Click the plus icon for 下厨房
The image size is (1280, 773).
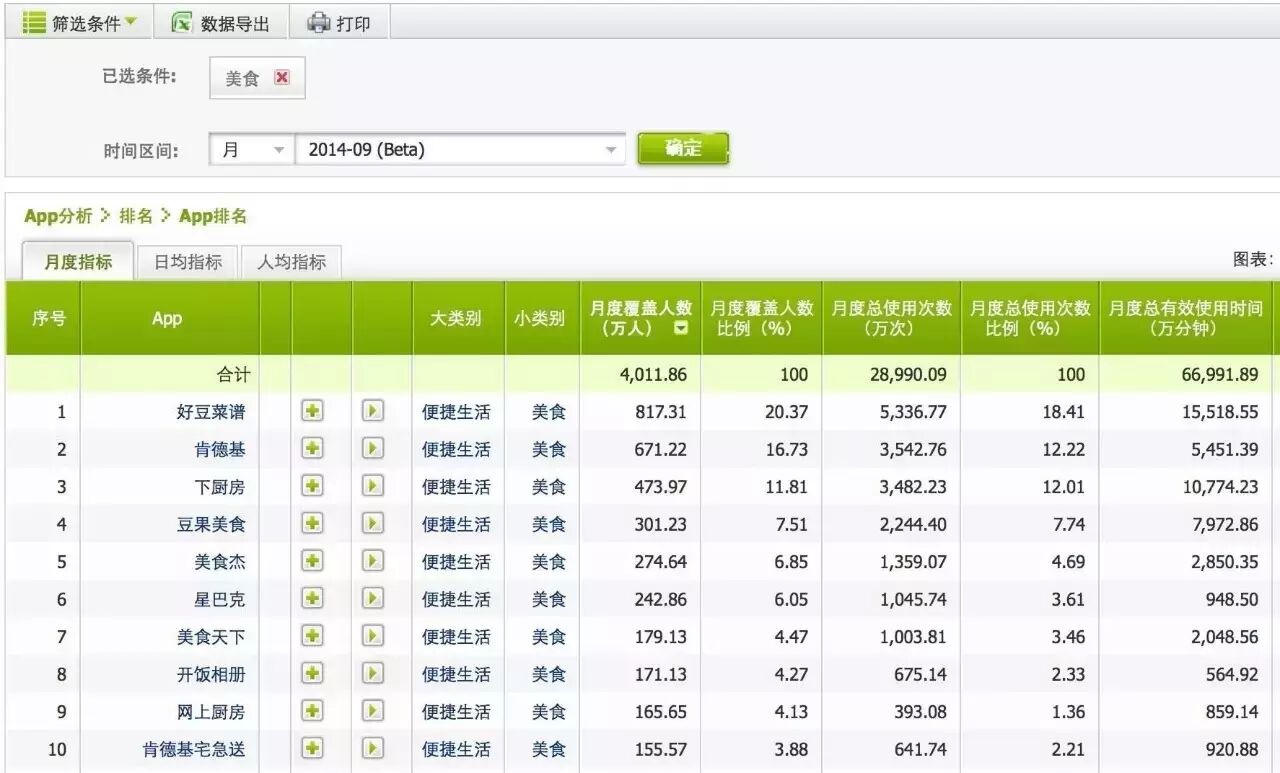click(312, 486)
